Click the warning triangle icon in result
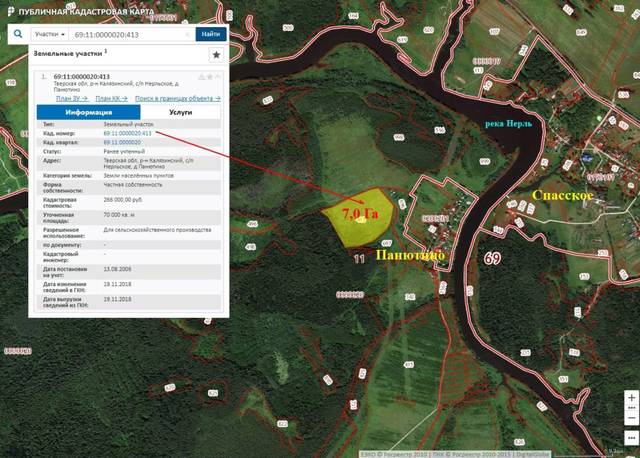 (200, 76)
